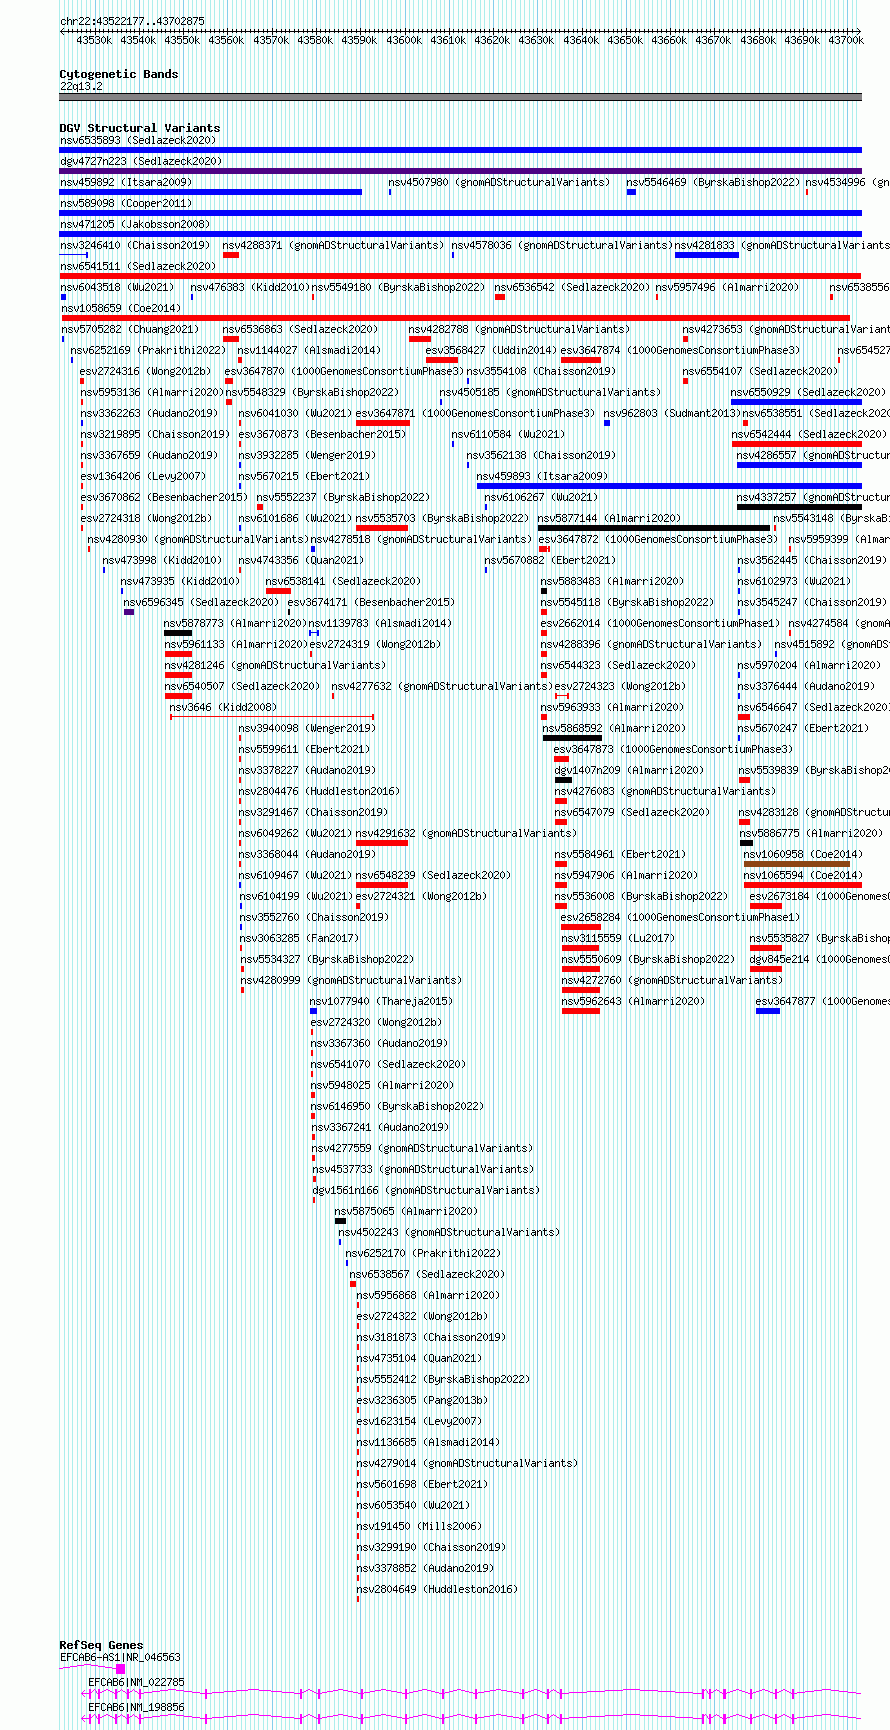Select nsv4578036 gnomAD variant label

(x=561, y=245)
